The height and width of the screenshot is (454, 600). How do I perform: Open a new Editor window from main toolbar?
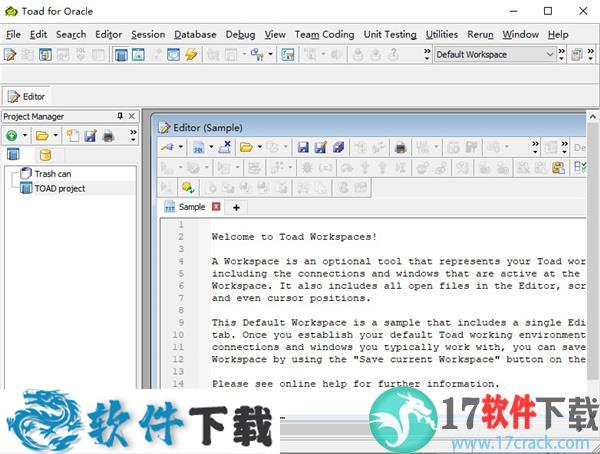tap(10, 55)
